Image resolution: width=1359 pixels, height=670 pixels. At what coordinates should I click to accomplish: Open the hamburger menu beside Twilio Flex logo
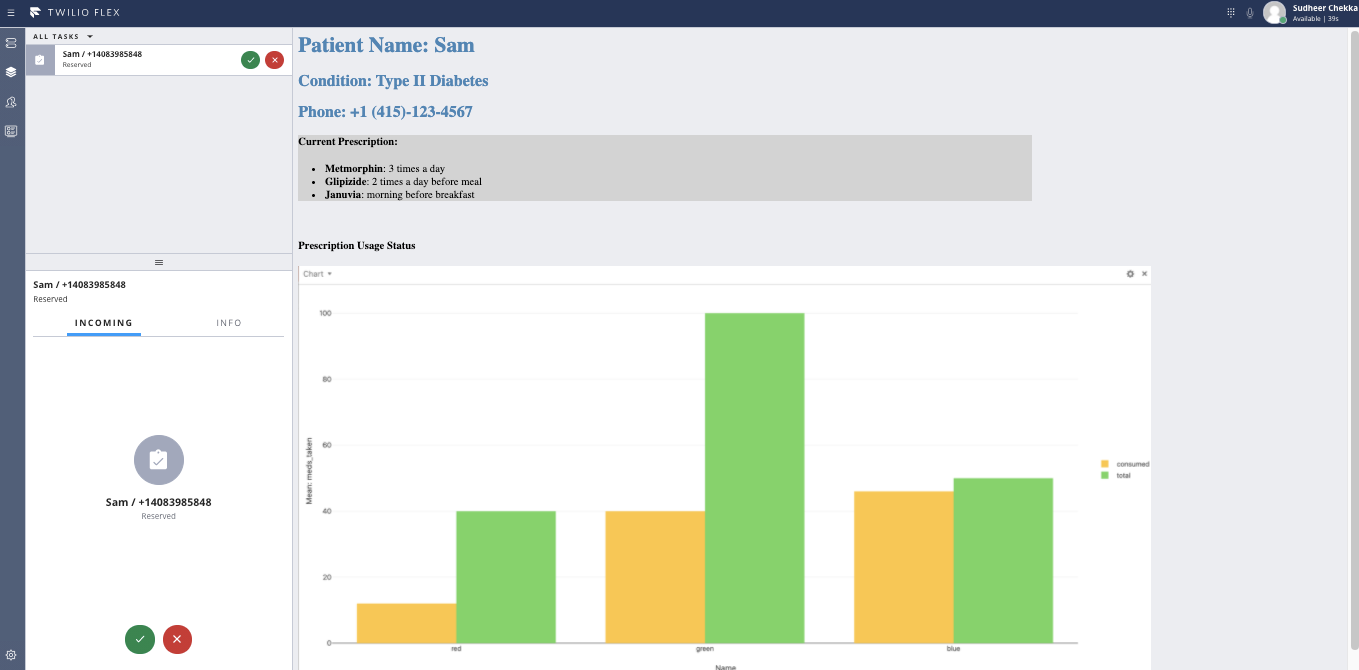[x=11, y=13]
